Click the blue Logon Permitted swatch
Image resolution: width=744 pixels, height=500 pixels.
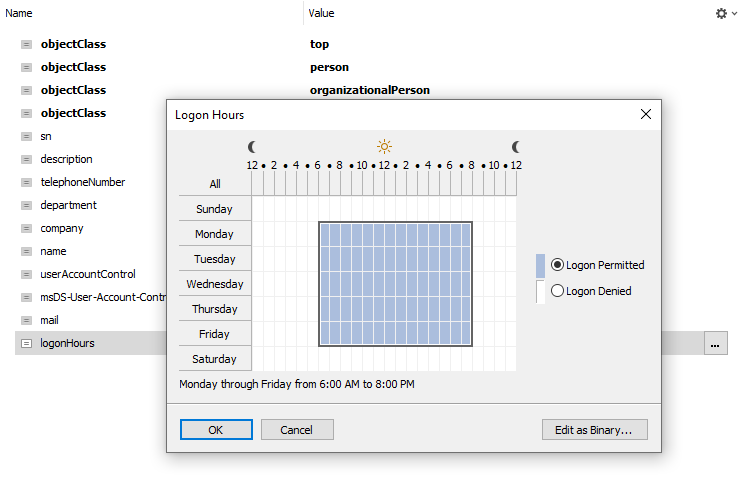pos(540,265)
